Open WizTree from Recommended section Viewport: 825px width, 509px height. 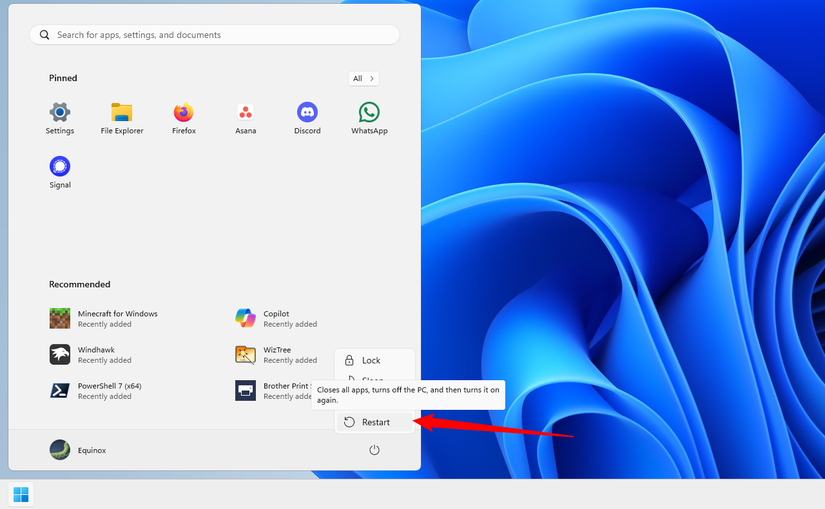(x=275, y=354)
